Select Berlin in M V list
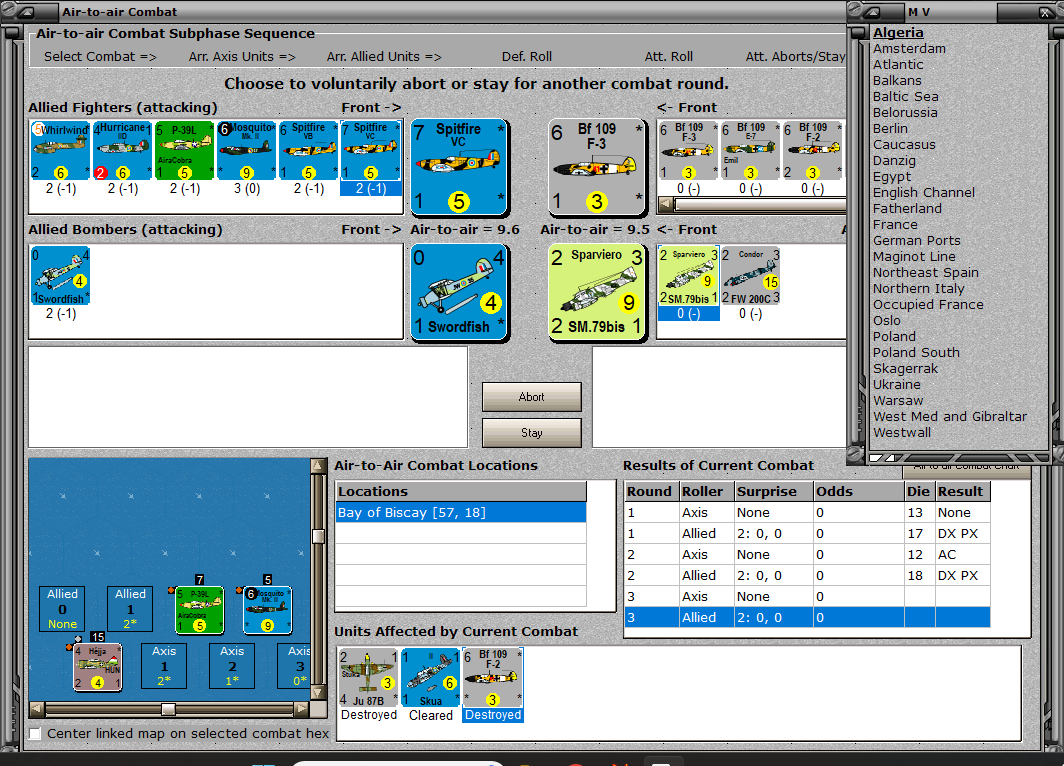 890,128
